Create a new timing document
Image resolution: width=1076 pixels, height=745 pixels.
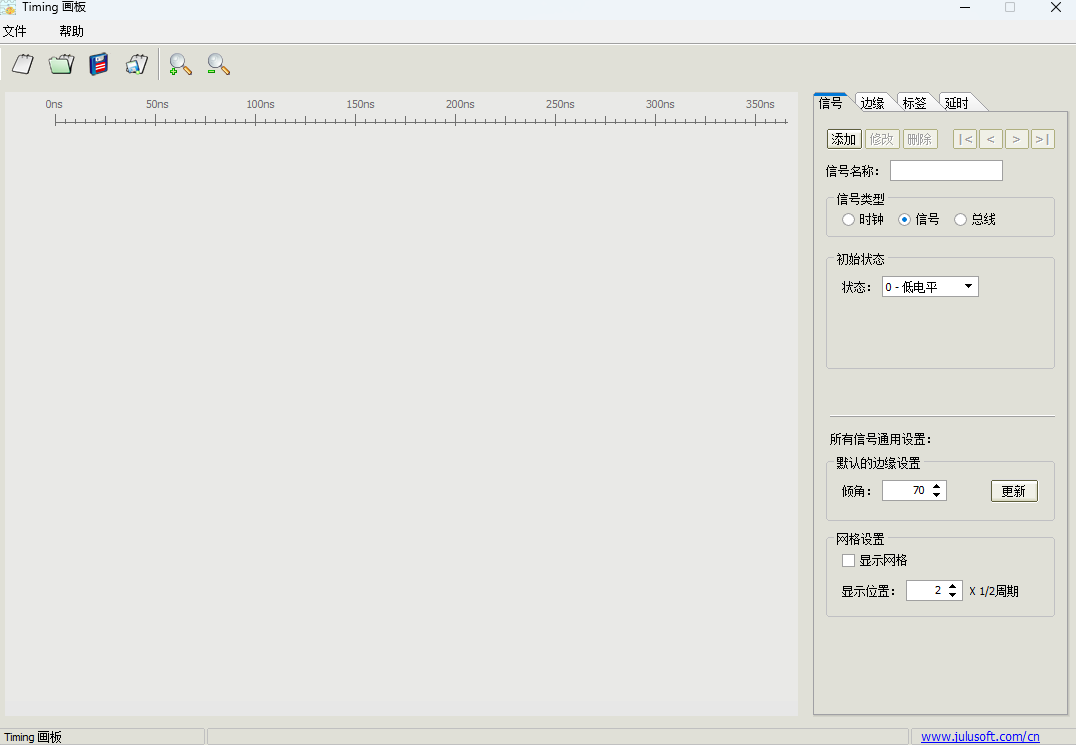(x=22, y=63)
